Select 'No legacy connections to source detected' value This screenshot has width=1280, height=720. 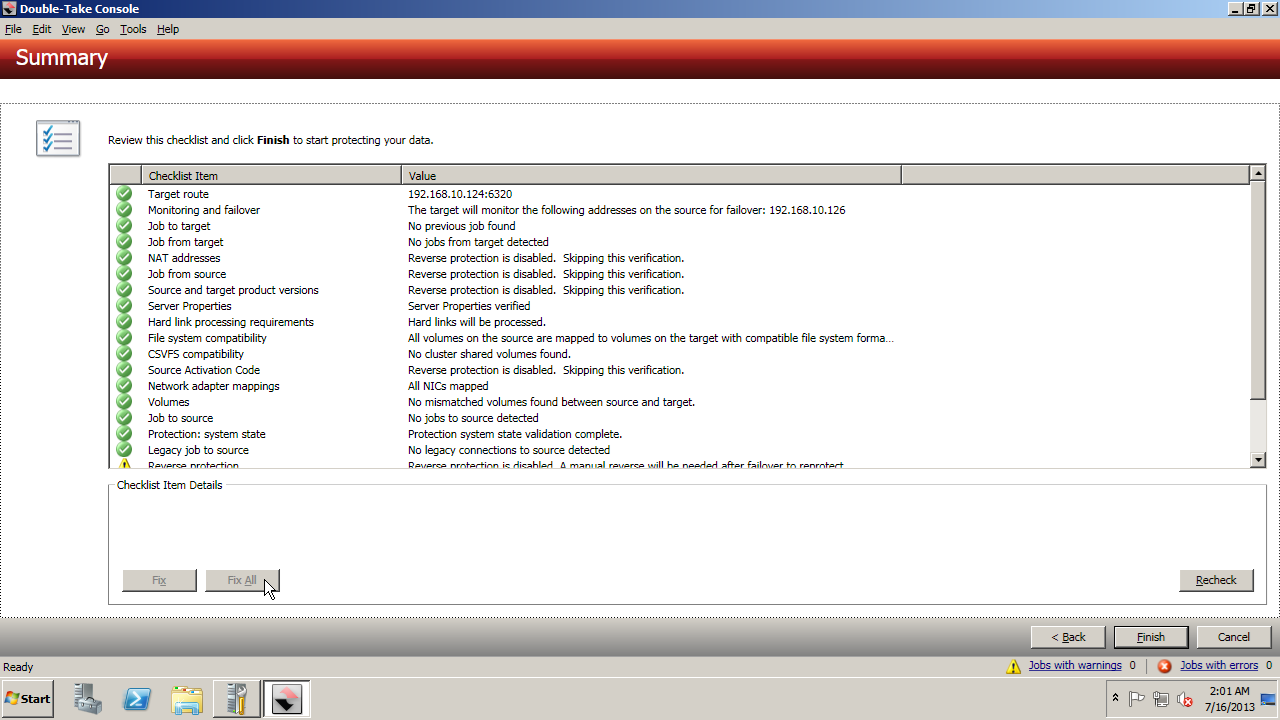click(509, 450)
